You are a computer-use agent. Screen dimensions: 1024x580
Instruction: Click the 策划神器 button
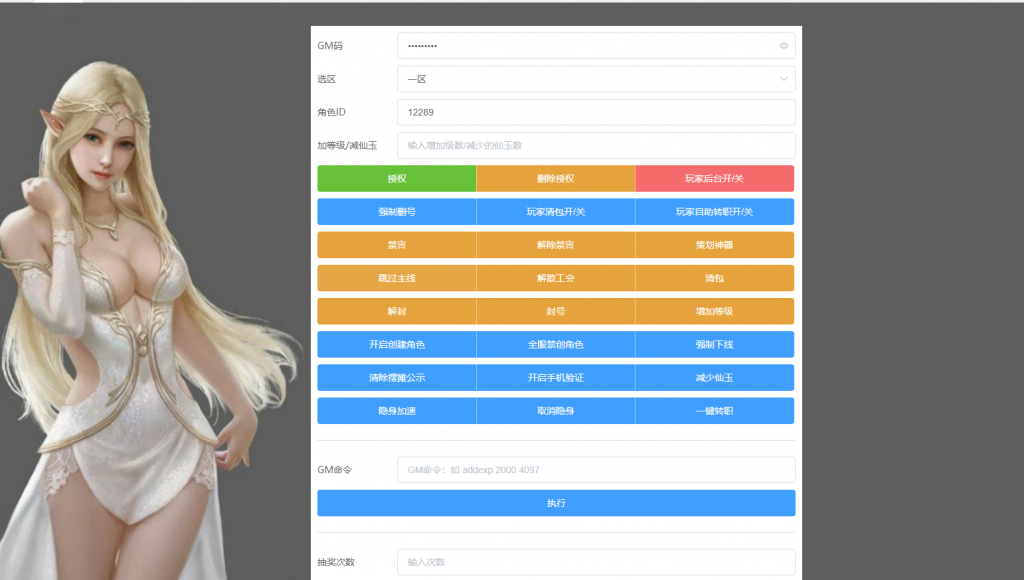point(714,244)
